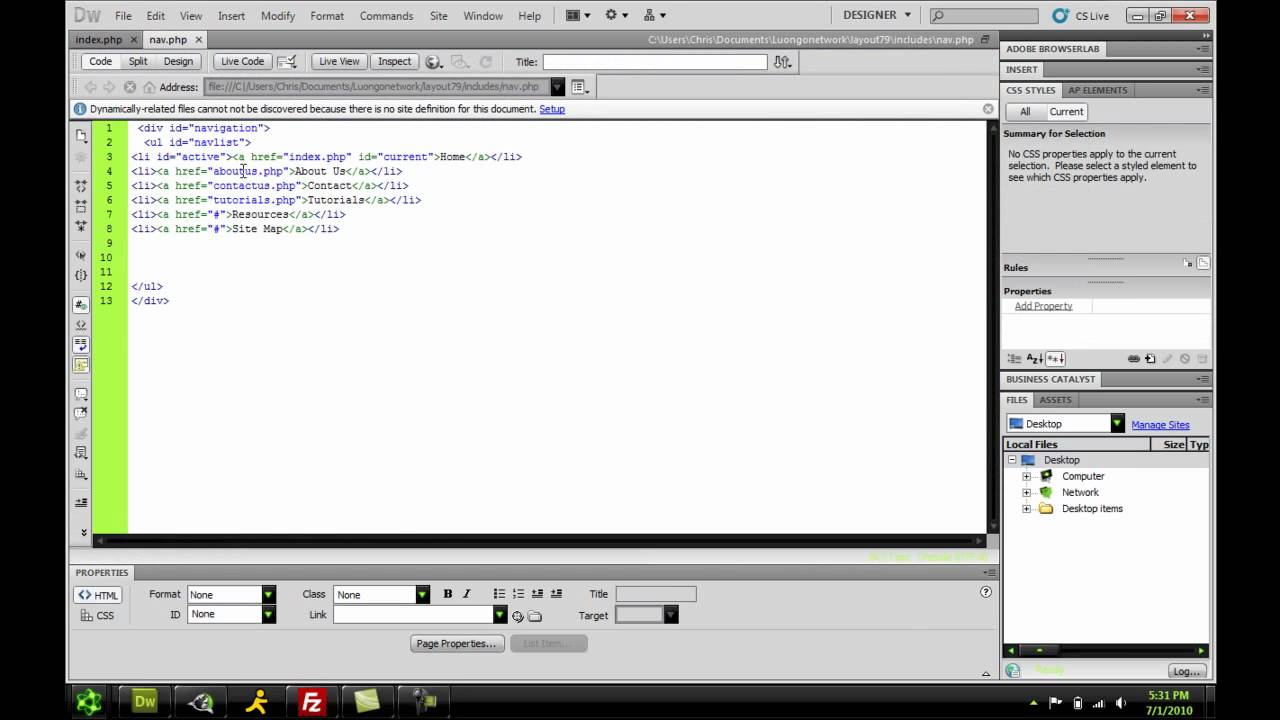Open the ID dropdown in Properties
The width and height of the screenshot is (1280, 720).
[268, 614]
